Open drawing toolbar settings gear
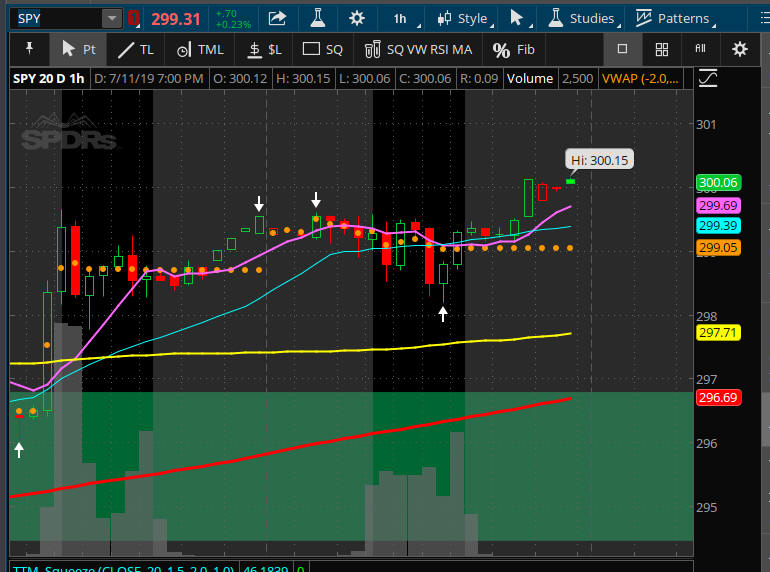The image size is (770, 572). tap(739, 48)
